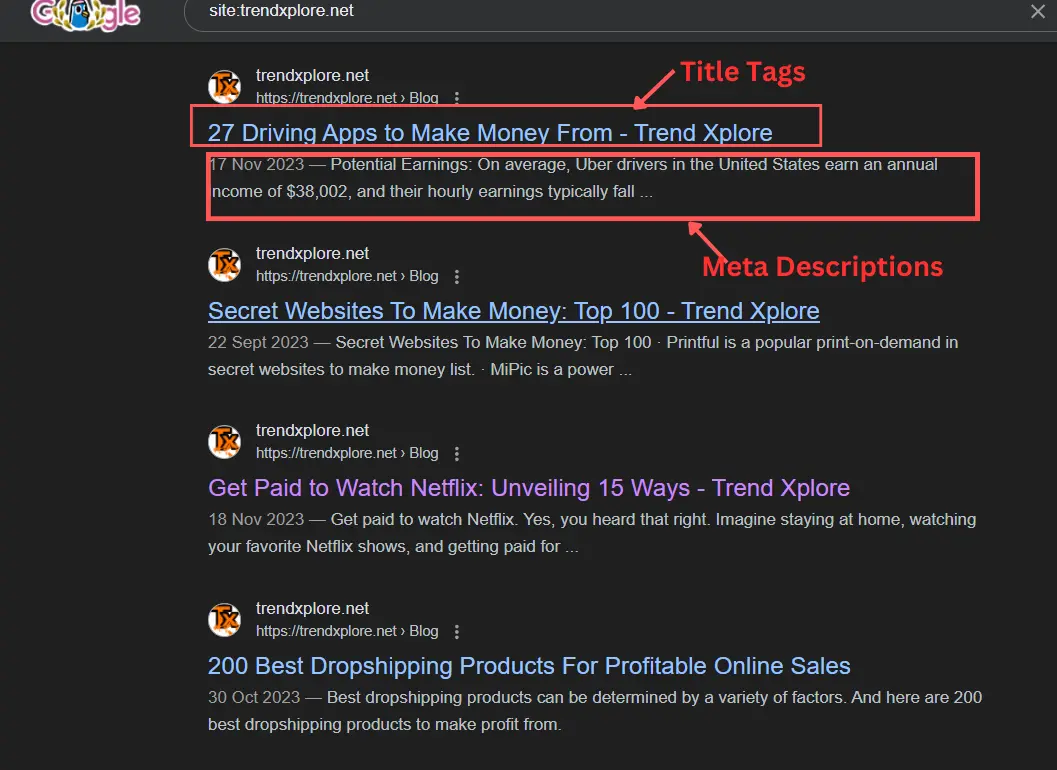
Task: Open "27 Driving Apps to Make Money From"
Action: 490,132
